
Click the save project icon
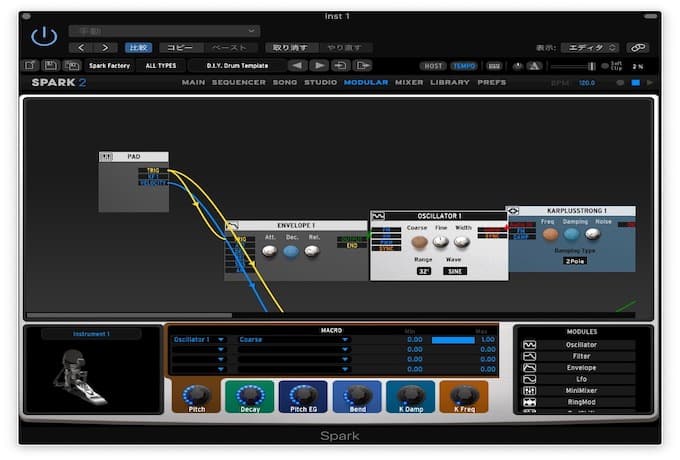click(x=51, y=65)
